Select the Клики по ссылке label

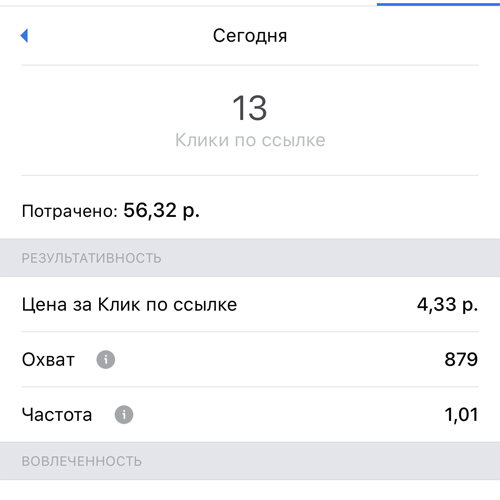click(x=250, y=140)
